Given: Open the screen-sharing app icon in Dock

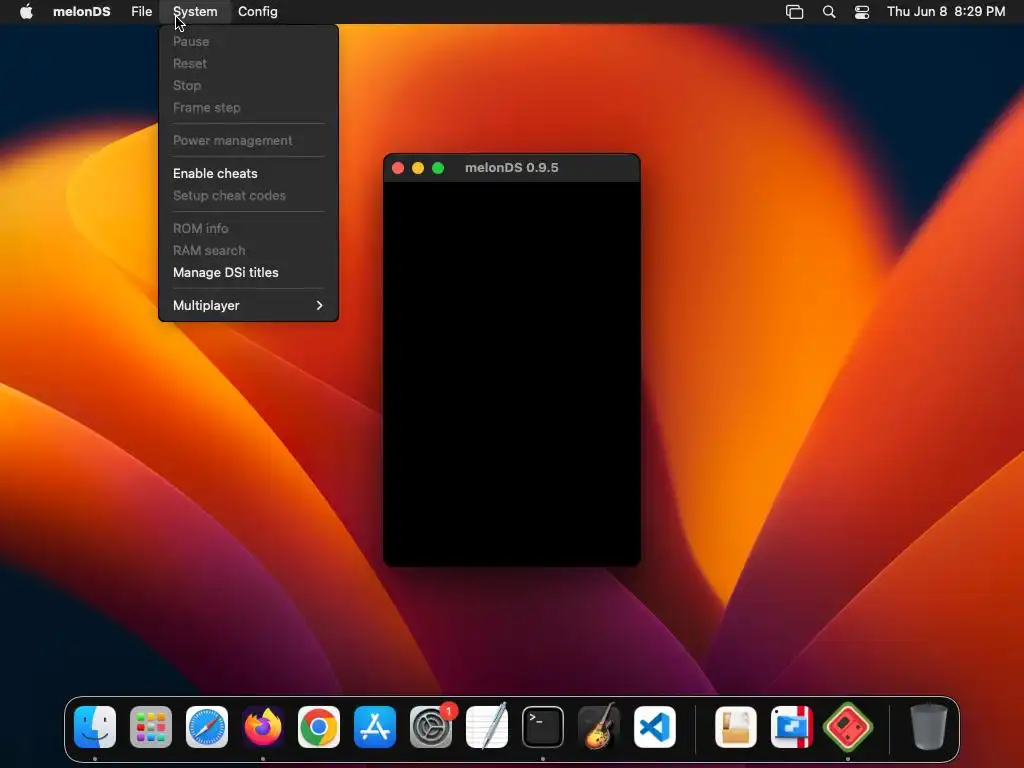Looking at the screenshot, I should coord(792,727).
